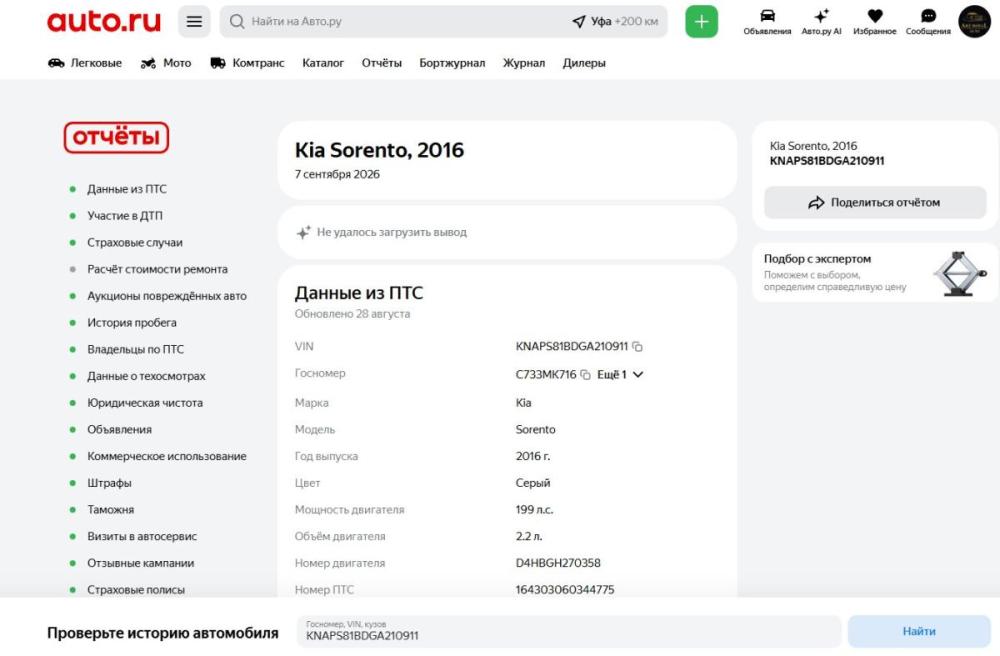Jump to Участие в ДТП section
The width and height of the screenshot is (1000, 656).
click(124, 215)
